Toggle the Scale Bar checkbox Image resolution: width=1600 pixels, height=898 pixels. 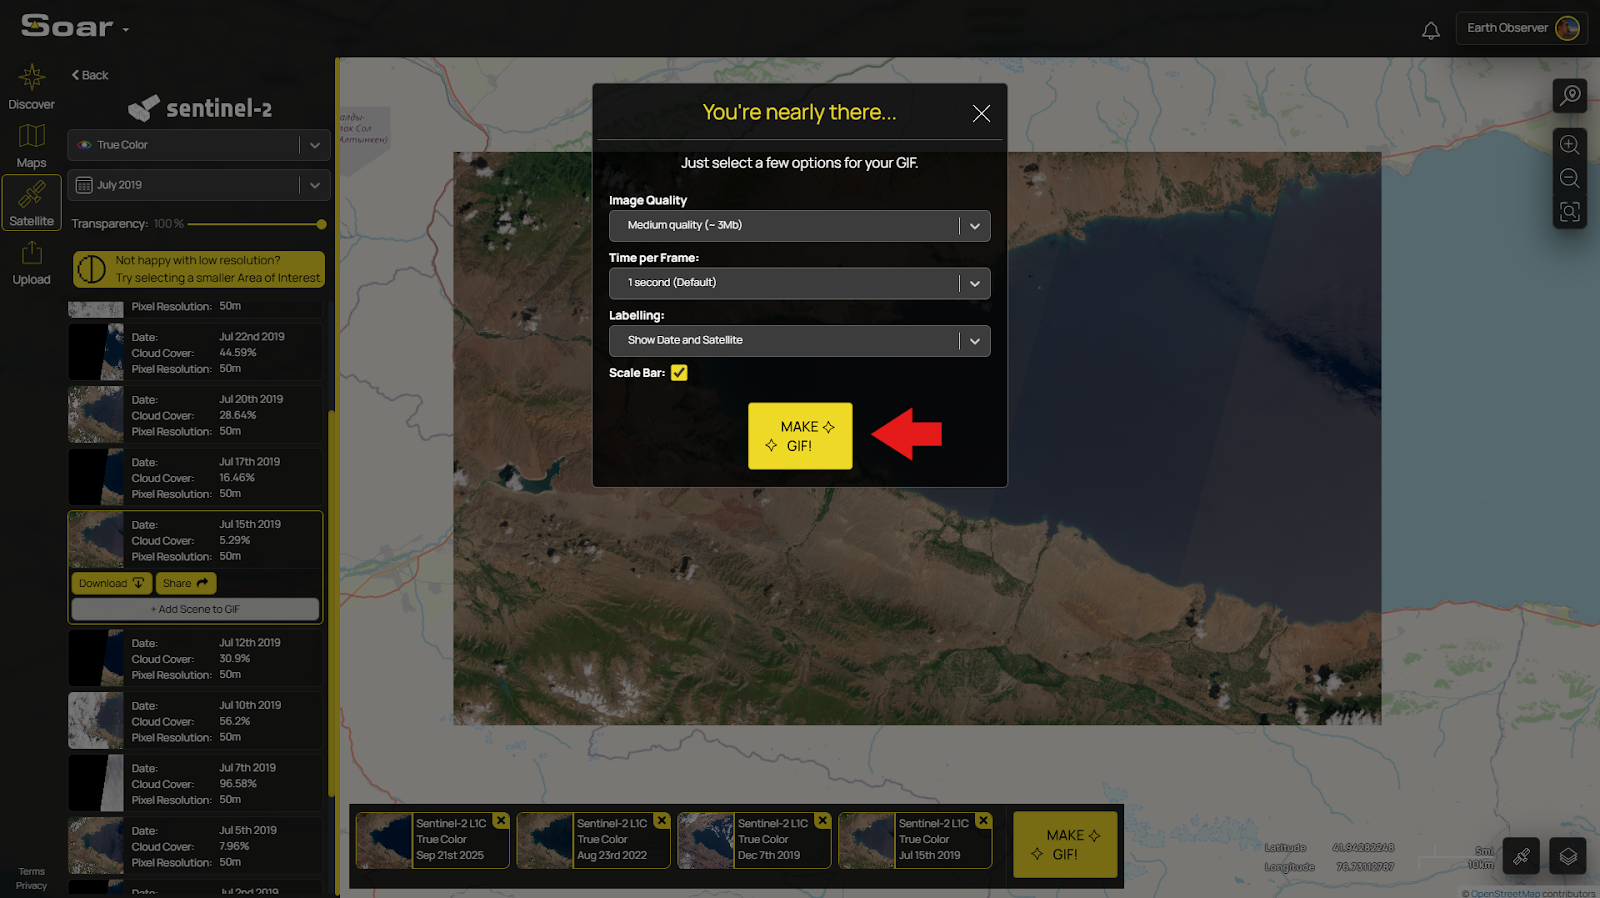point(679,373)
